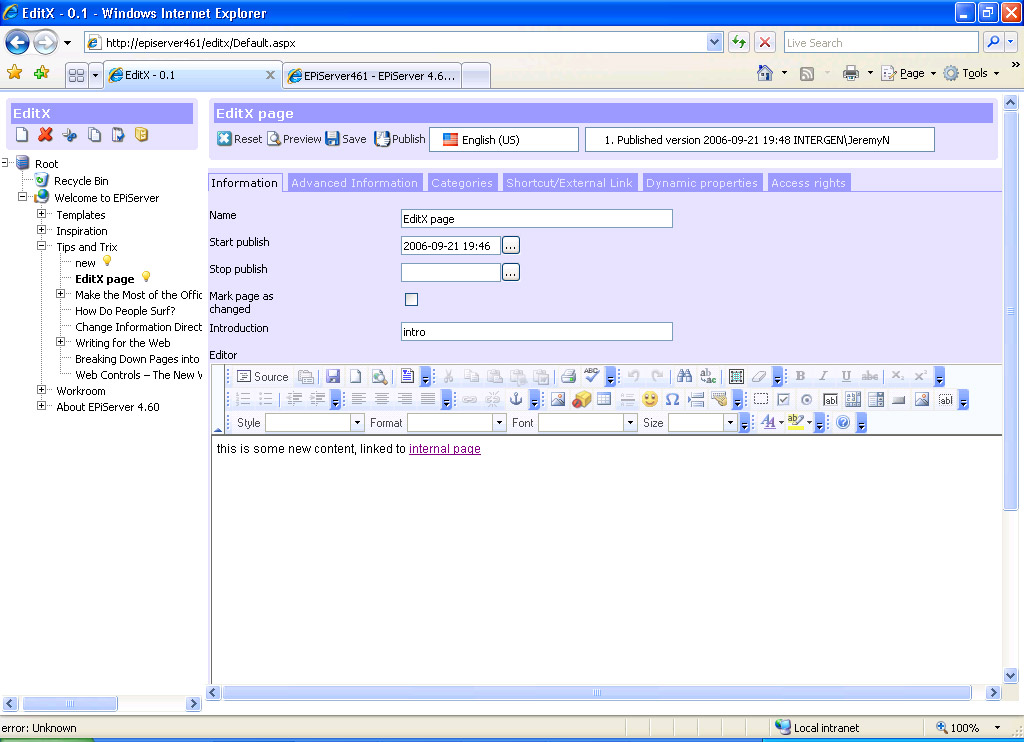1024x742 pixels.
Task: Collapse the Welcome to EPiServer node
Action: (22, 197)
